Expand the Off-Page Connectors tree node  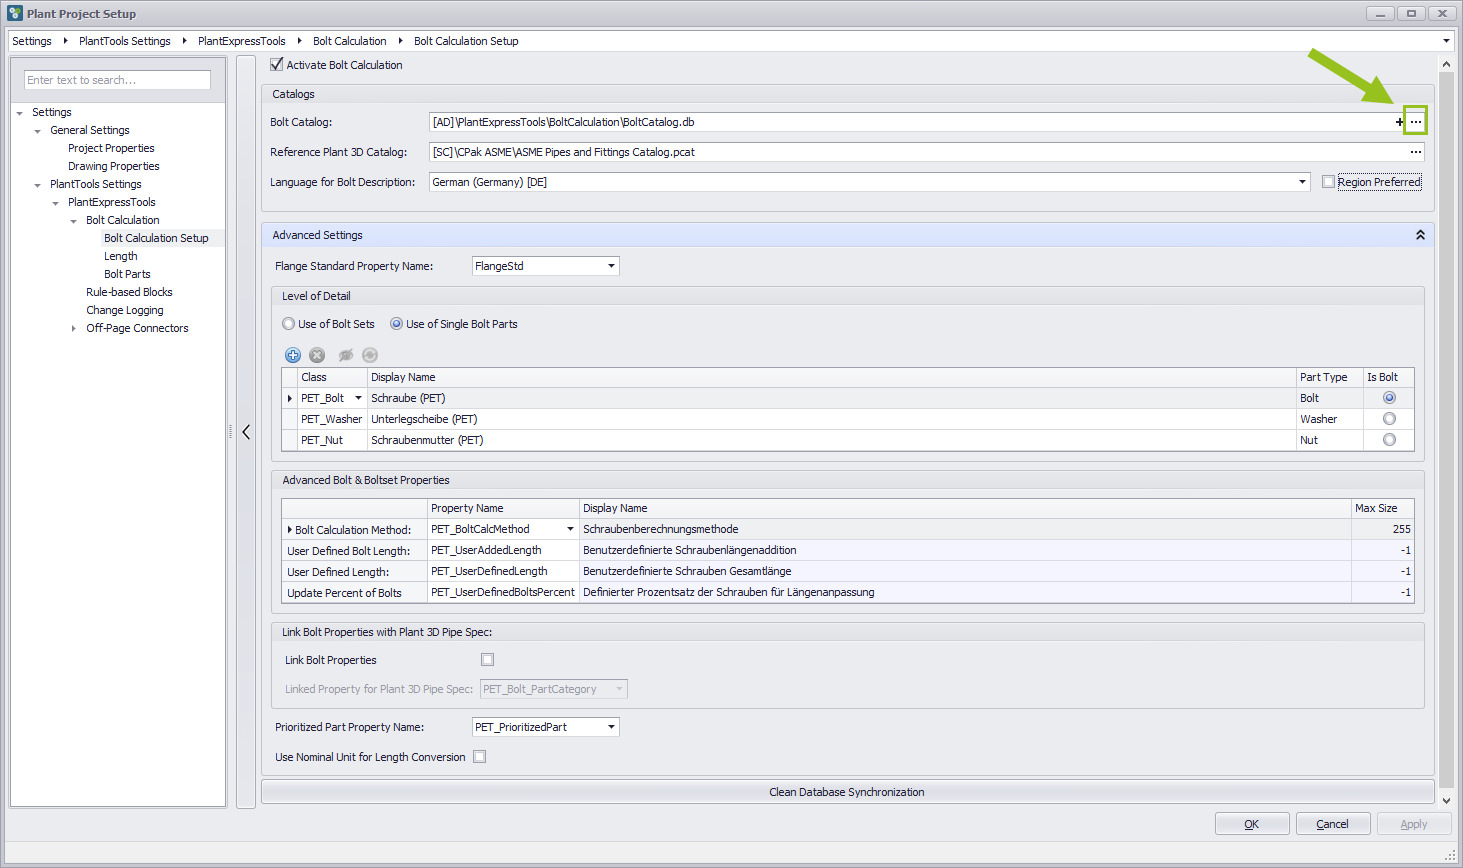point(73,329)
